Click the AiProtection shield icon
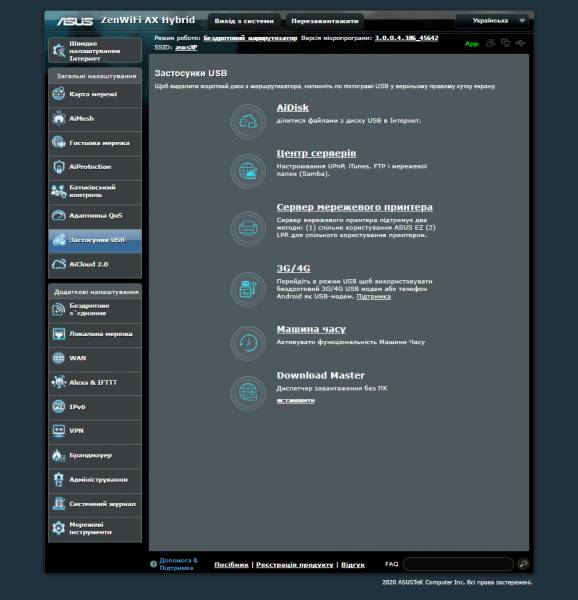The width and height of the screenshot is (578, 600). 59,167
